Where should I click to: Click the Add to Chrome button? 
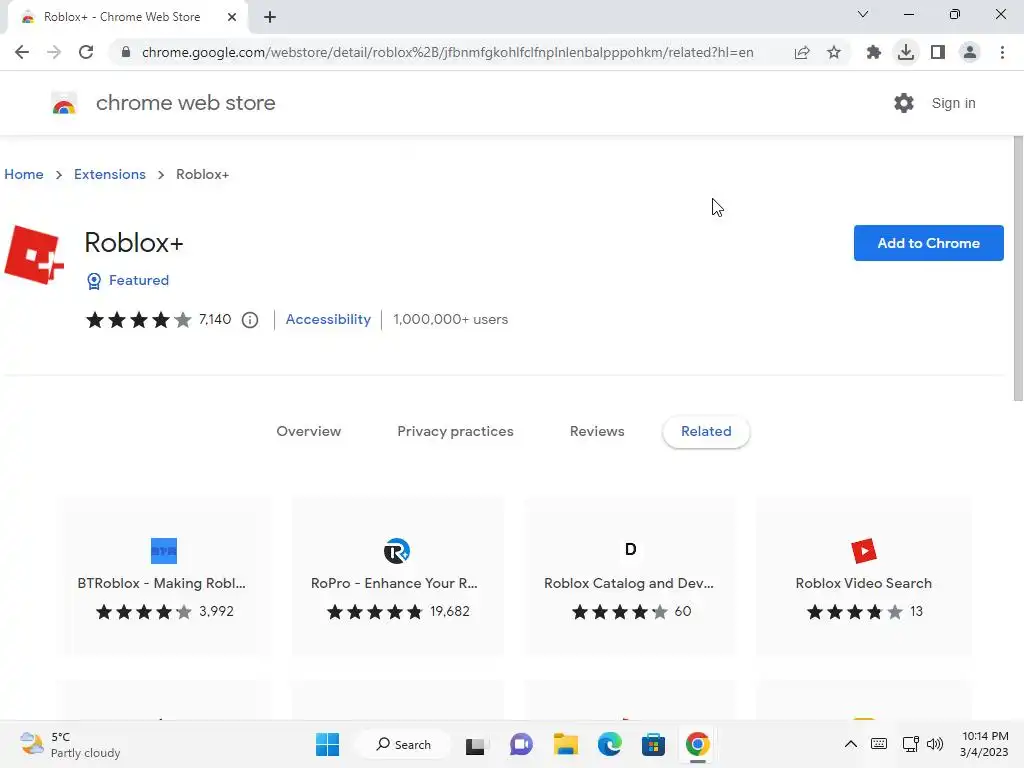tap(928, 243)
